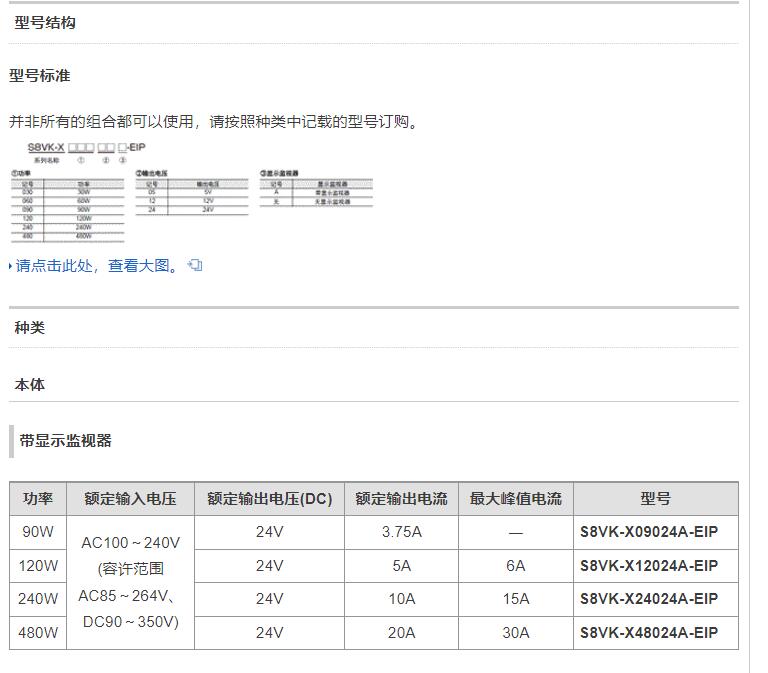Click the '带显示监视器' heading
The image size is (768, 673).
click(x=66, y=441)
